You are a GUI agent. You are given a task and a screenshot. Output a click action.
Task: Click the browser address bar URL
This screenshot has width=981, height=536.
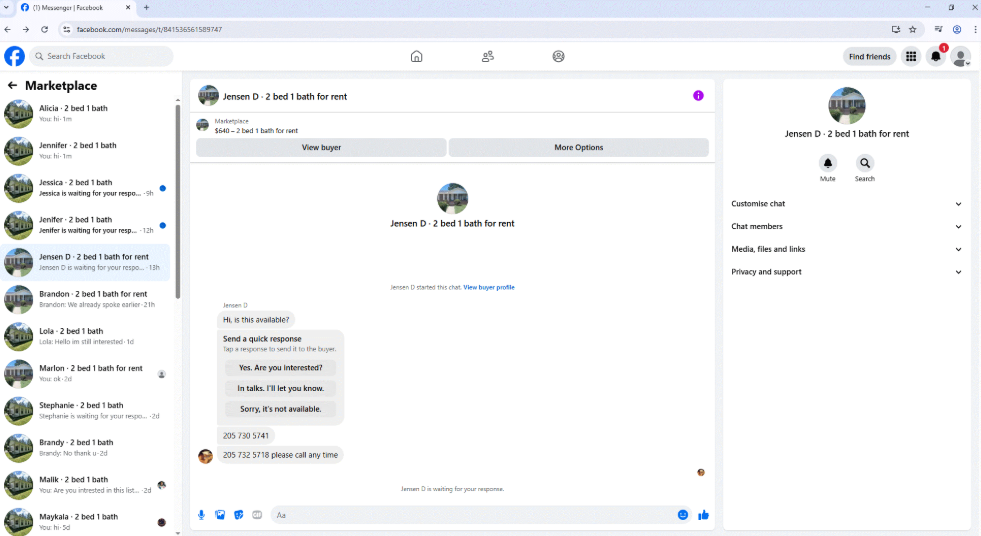[x=150, y=29]
